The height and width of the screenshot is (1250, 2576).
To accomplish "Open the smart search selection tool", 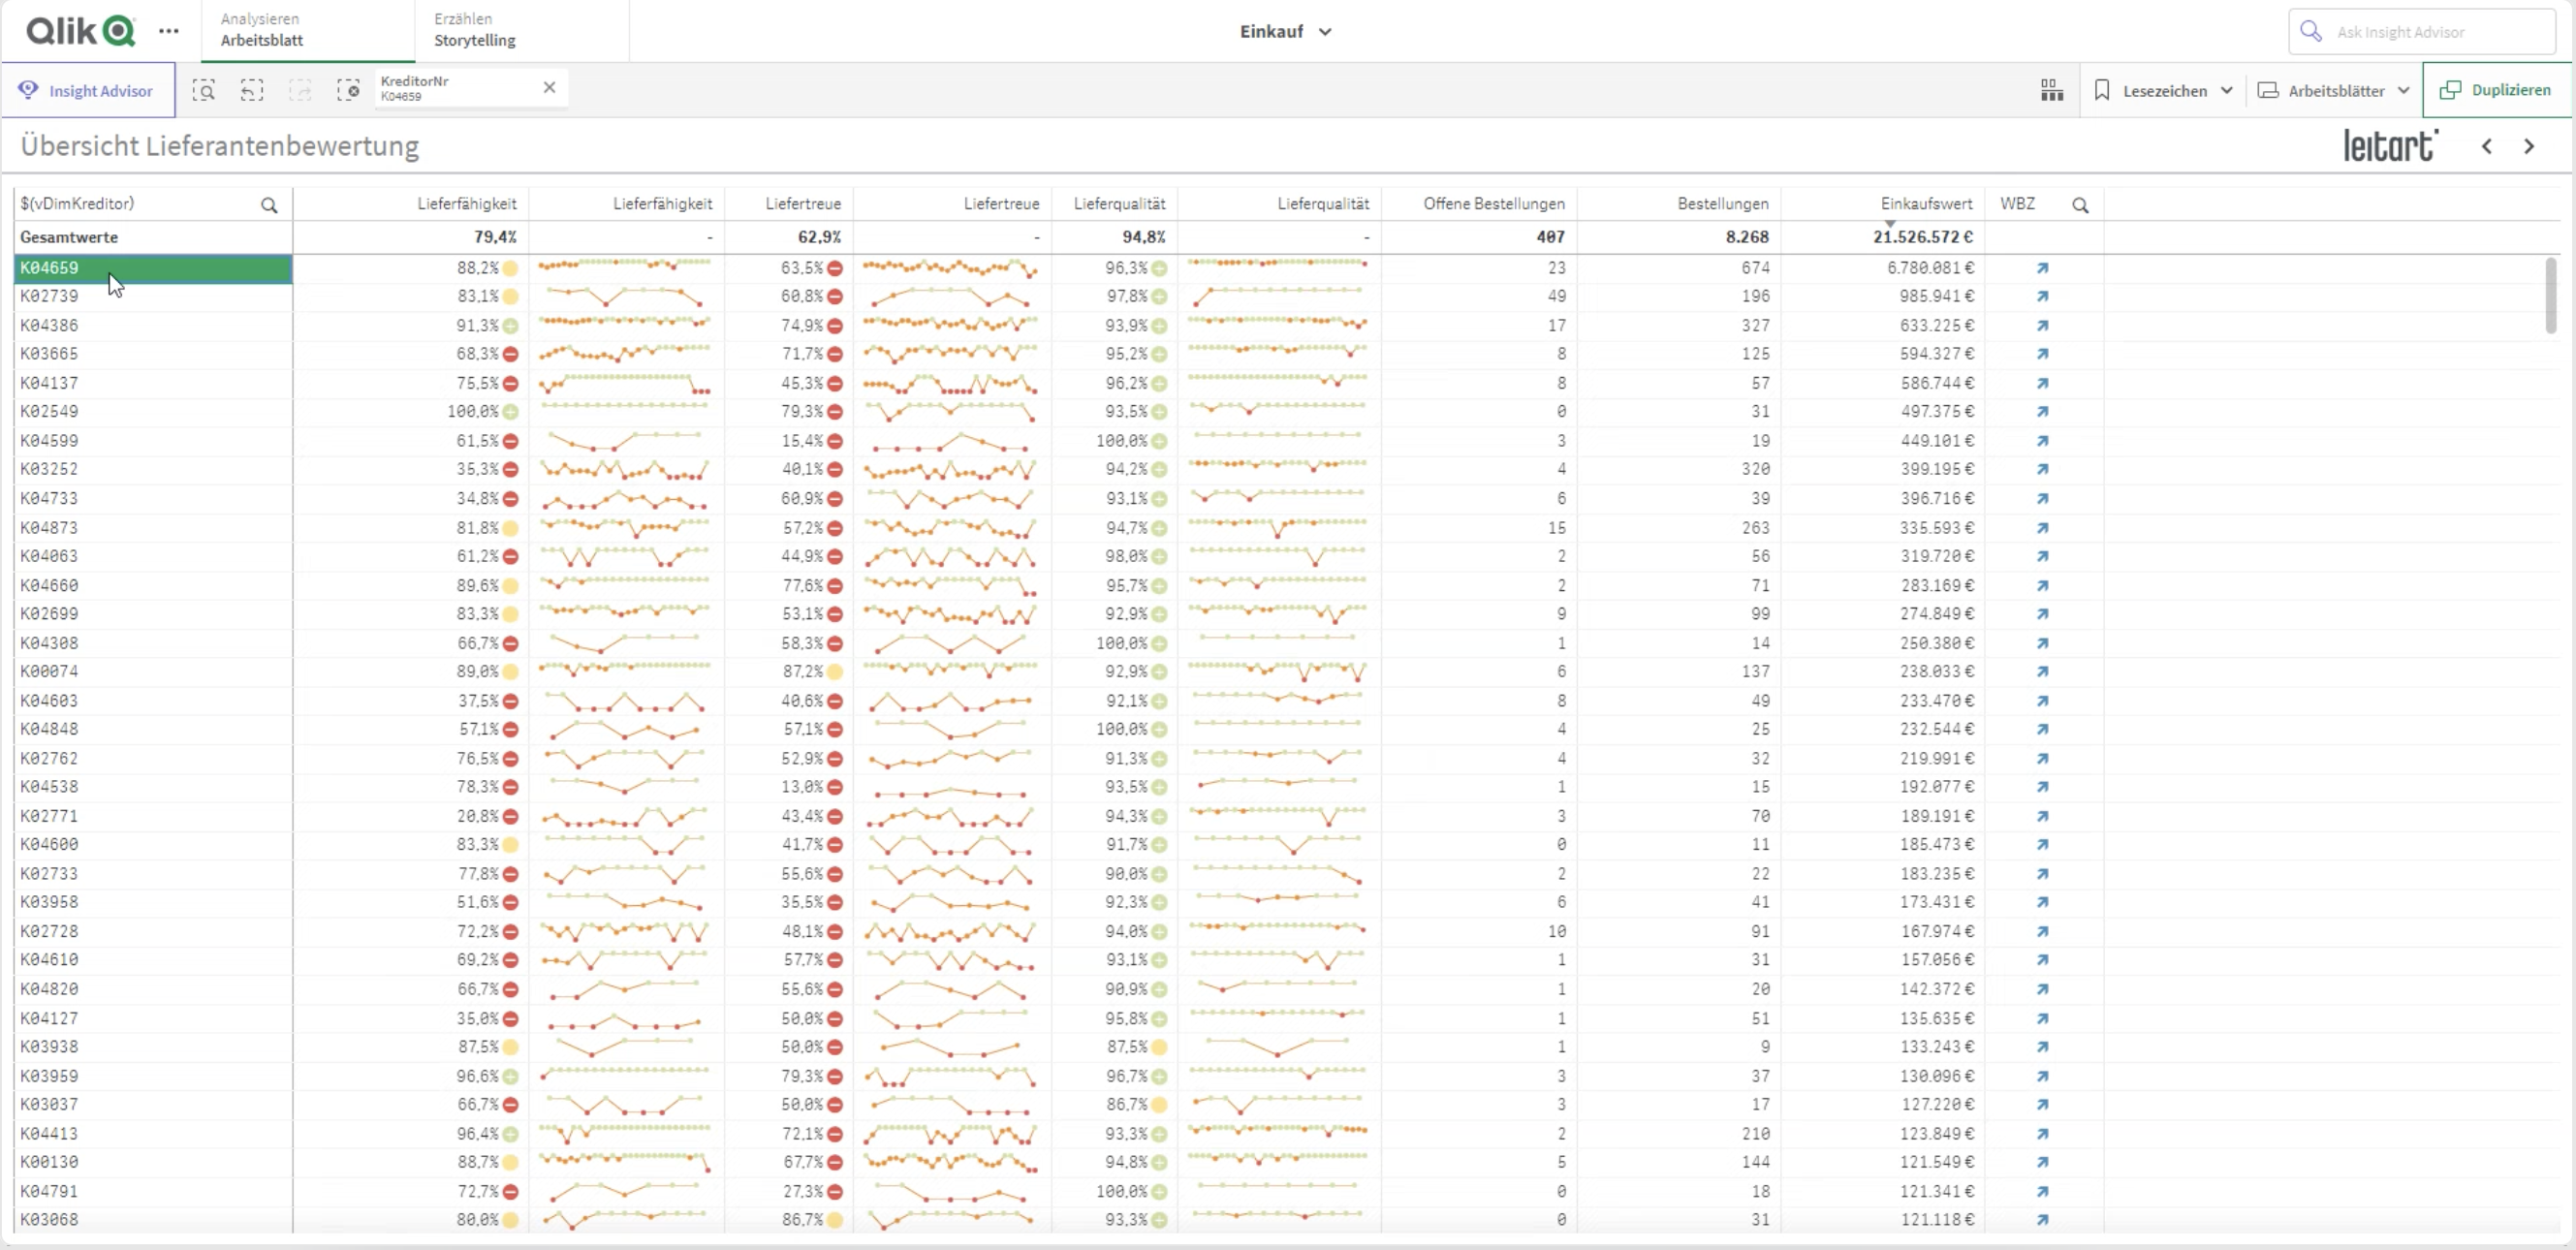I will [204, 90].
